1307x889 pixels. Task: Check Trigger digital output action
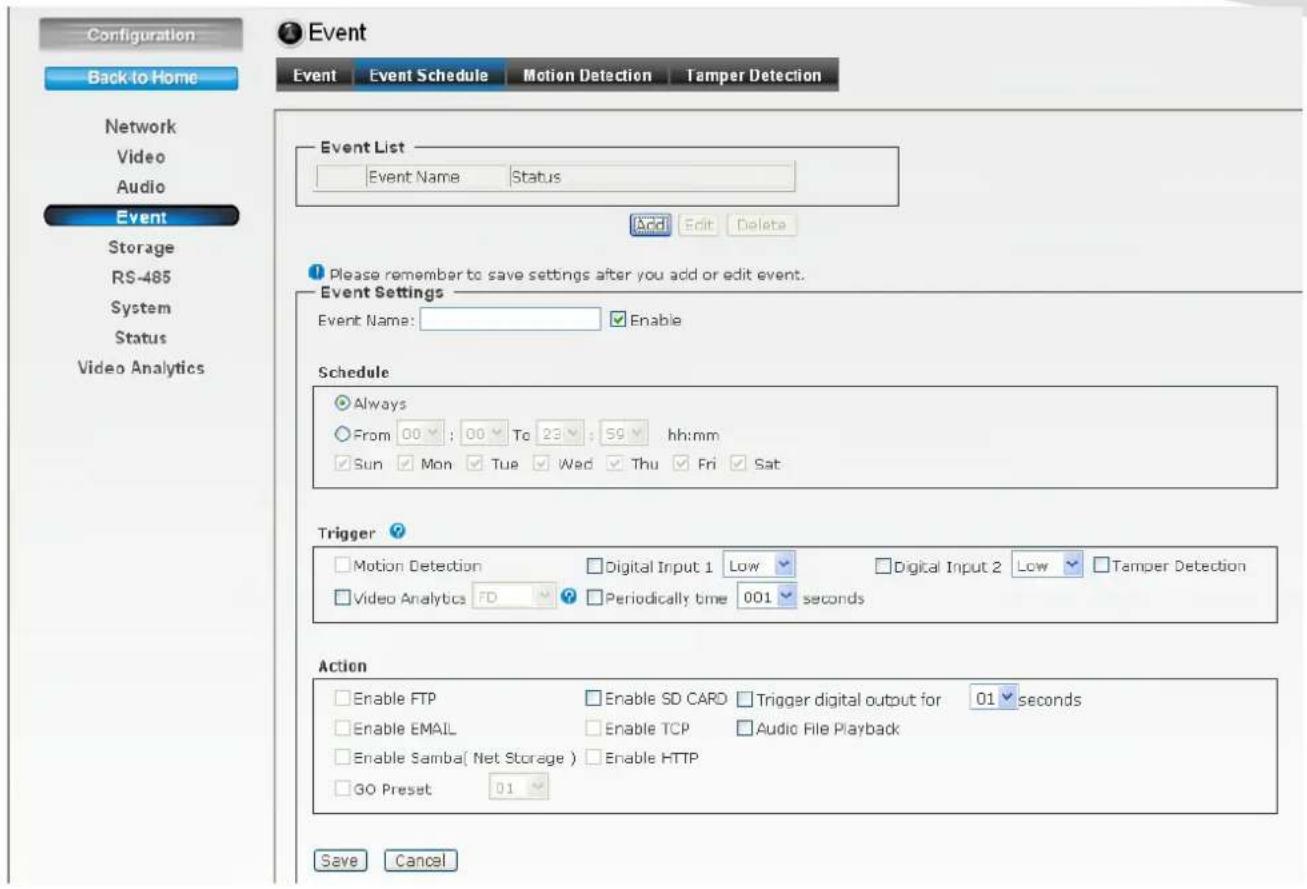[x=745, y=699]
